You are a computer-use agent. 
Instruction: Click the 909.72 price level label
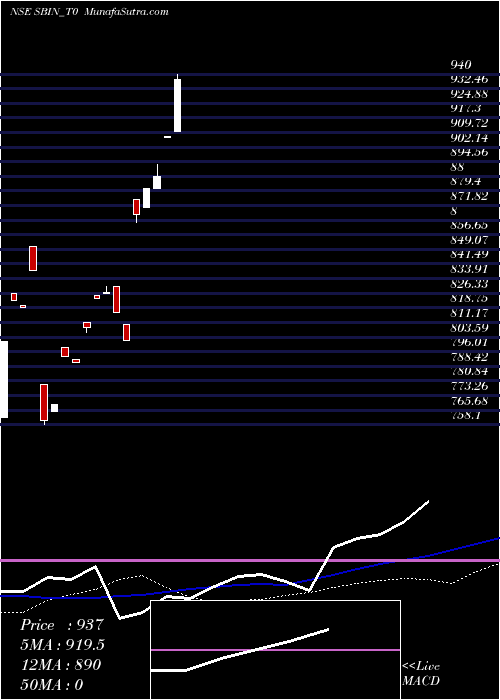pyautogui.click(x=469, y=123)
